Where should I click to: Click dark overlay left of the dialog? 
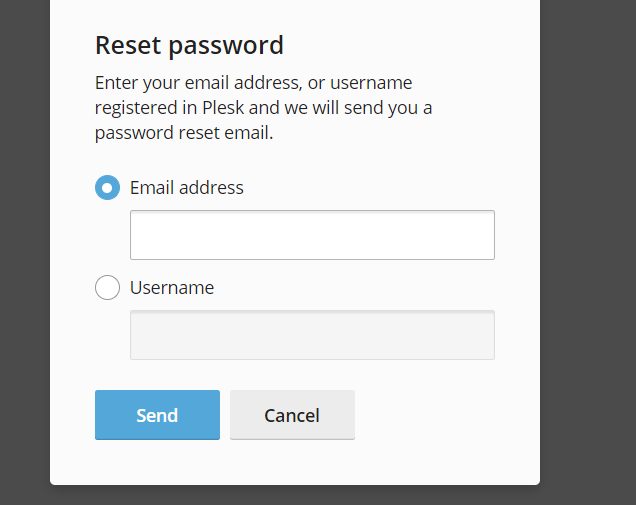[x=25, y=243]
